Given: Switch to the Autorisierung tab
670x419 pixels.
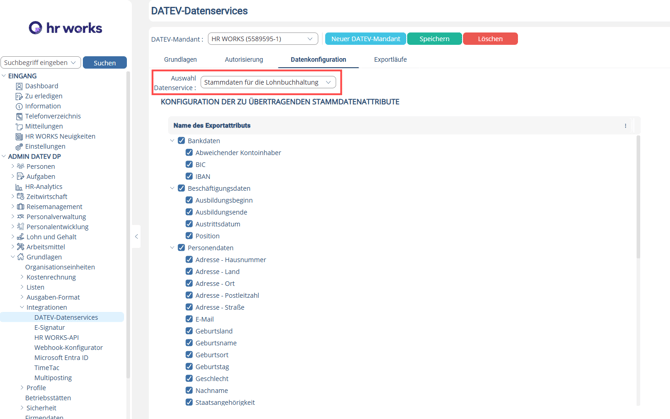Looking at the screenshot, I should (244, 60).
